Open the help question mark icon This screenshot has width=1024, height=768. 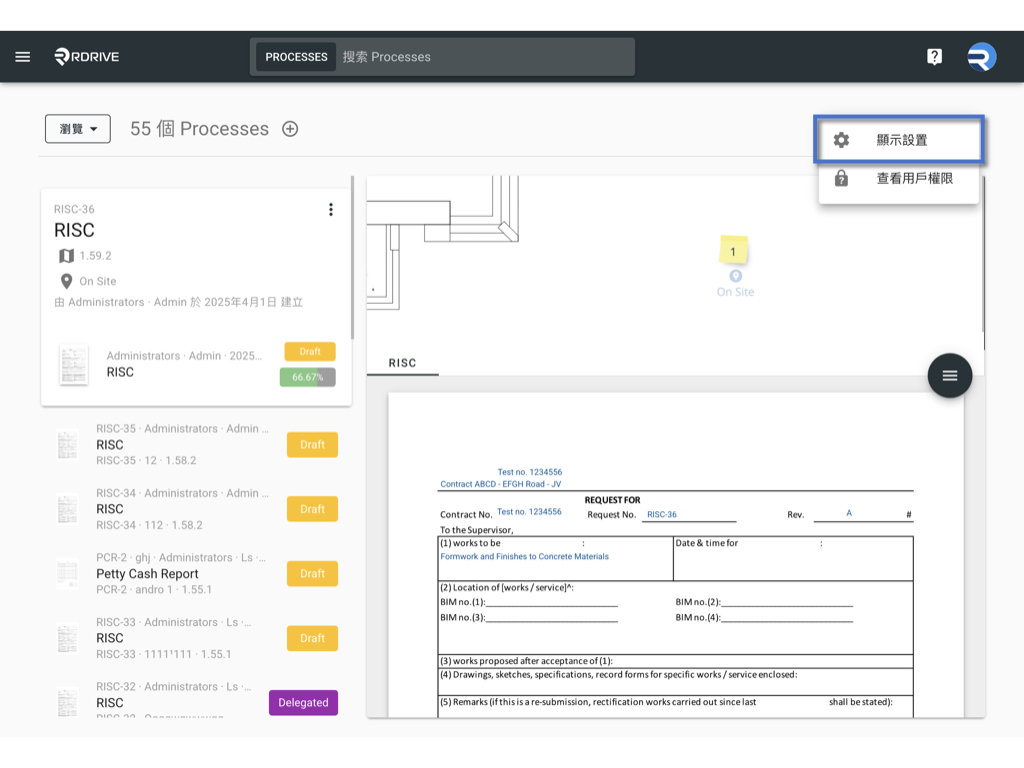point(934,57)
